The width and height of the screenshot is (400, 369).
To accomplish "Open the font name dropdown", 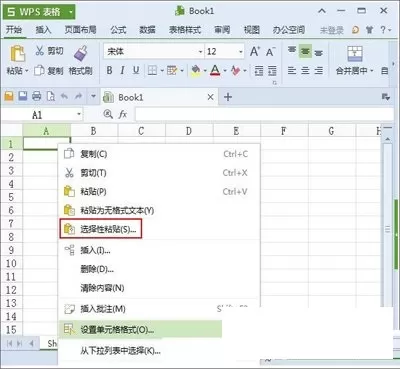I will coord(200,52).
